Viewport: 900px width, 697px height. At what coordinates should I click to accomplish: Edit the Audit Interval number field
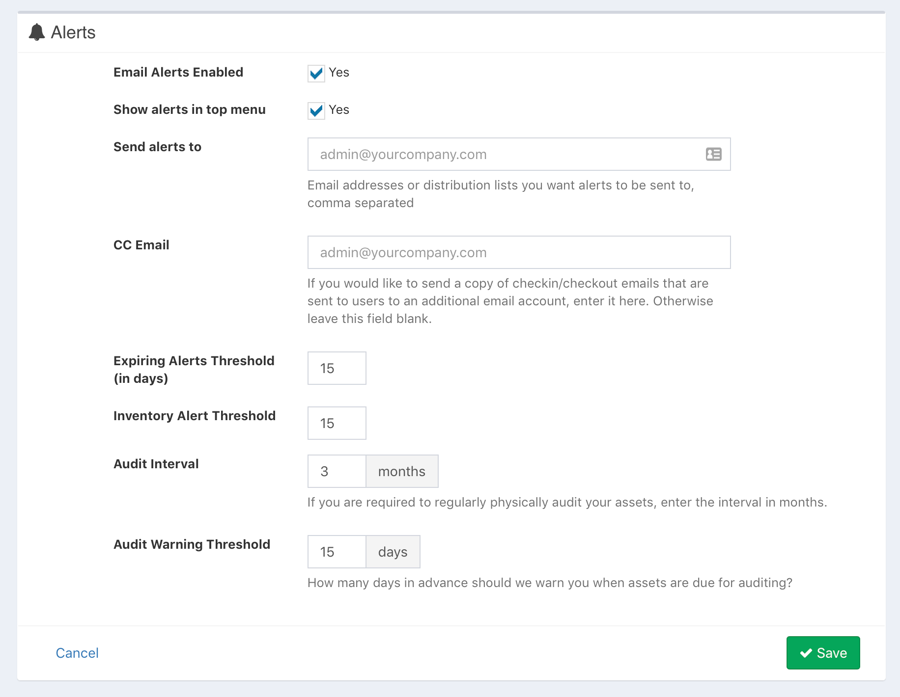(337, 471)
